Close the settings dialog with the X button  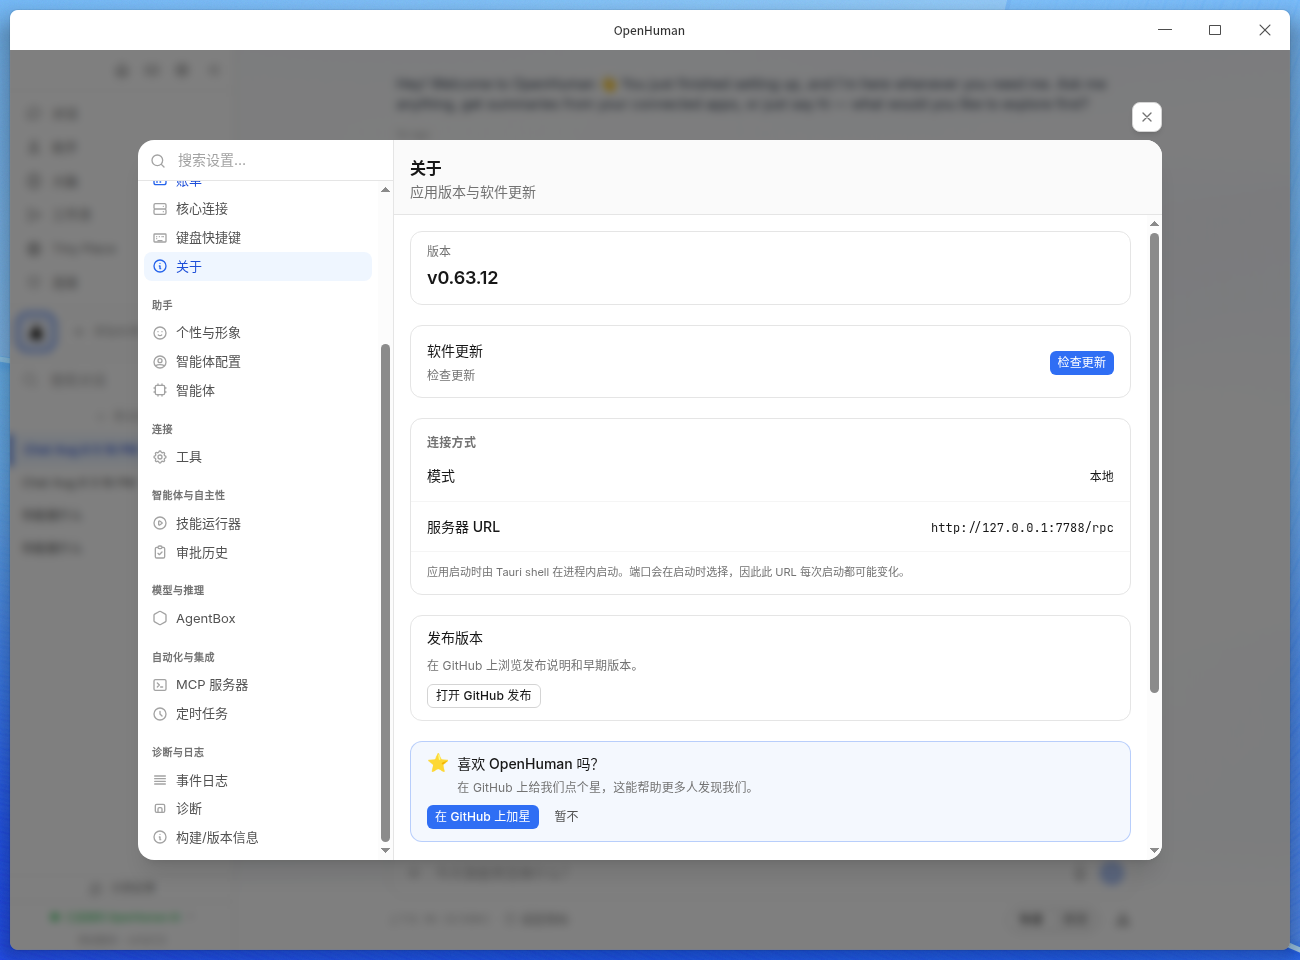point(1147,117)
